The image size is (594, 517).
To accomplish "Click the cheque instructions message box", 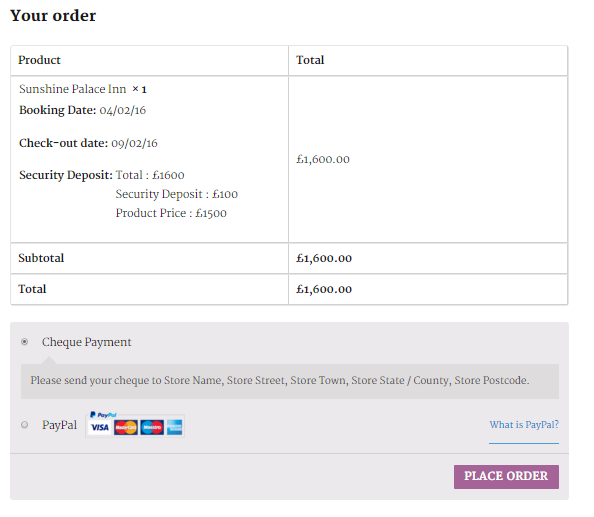I will [x=290, y=381].
